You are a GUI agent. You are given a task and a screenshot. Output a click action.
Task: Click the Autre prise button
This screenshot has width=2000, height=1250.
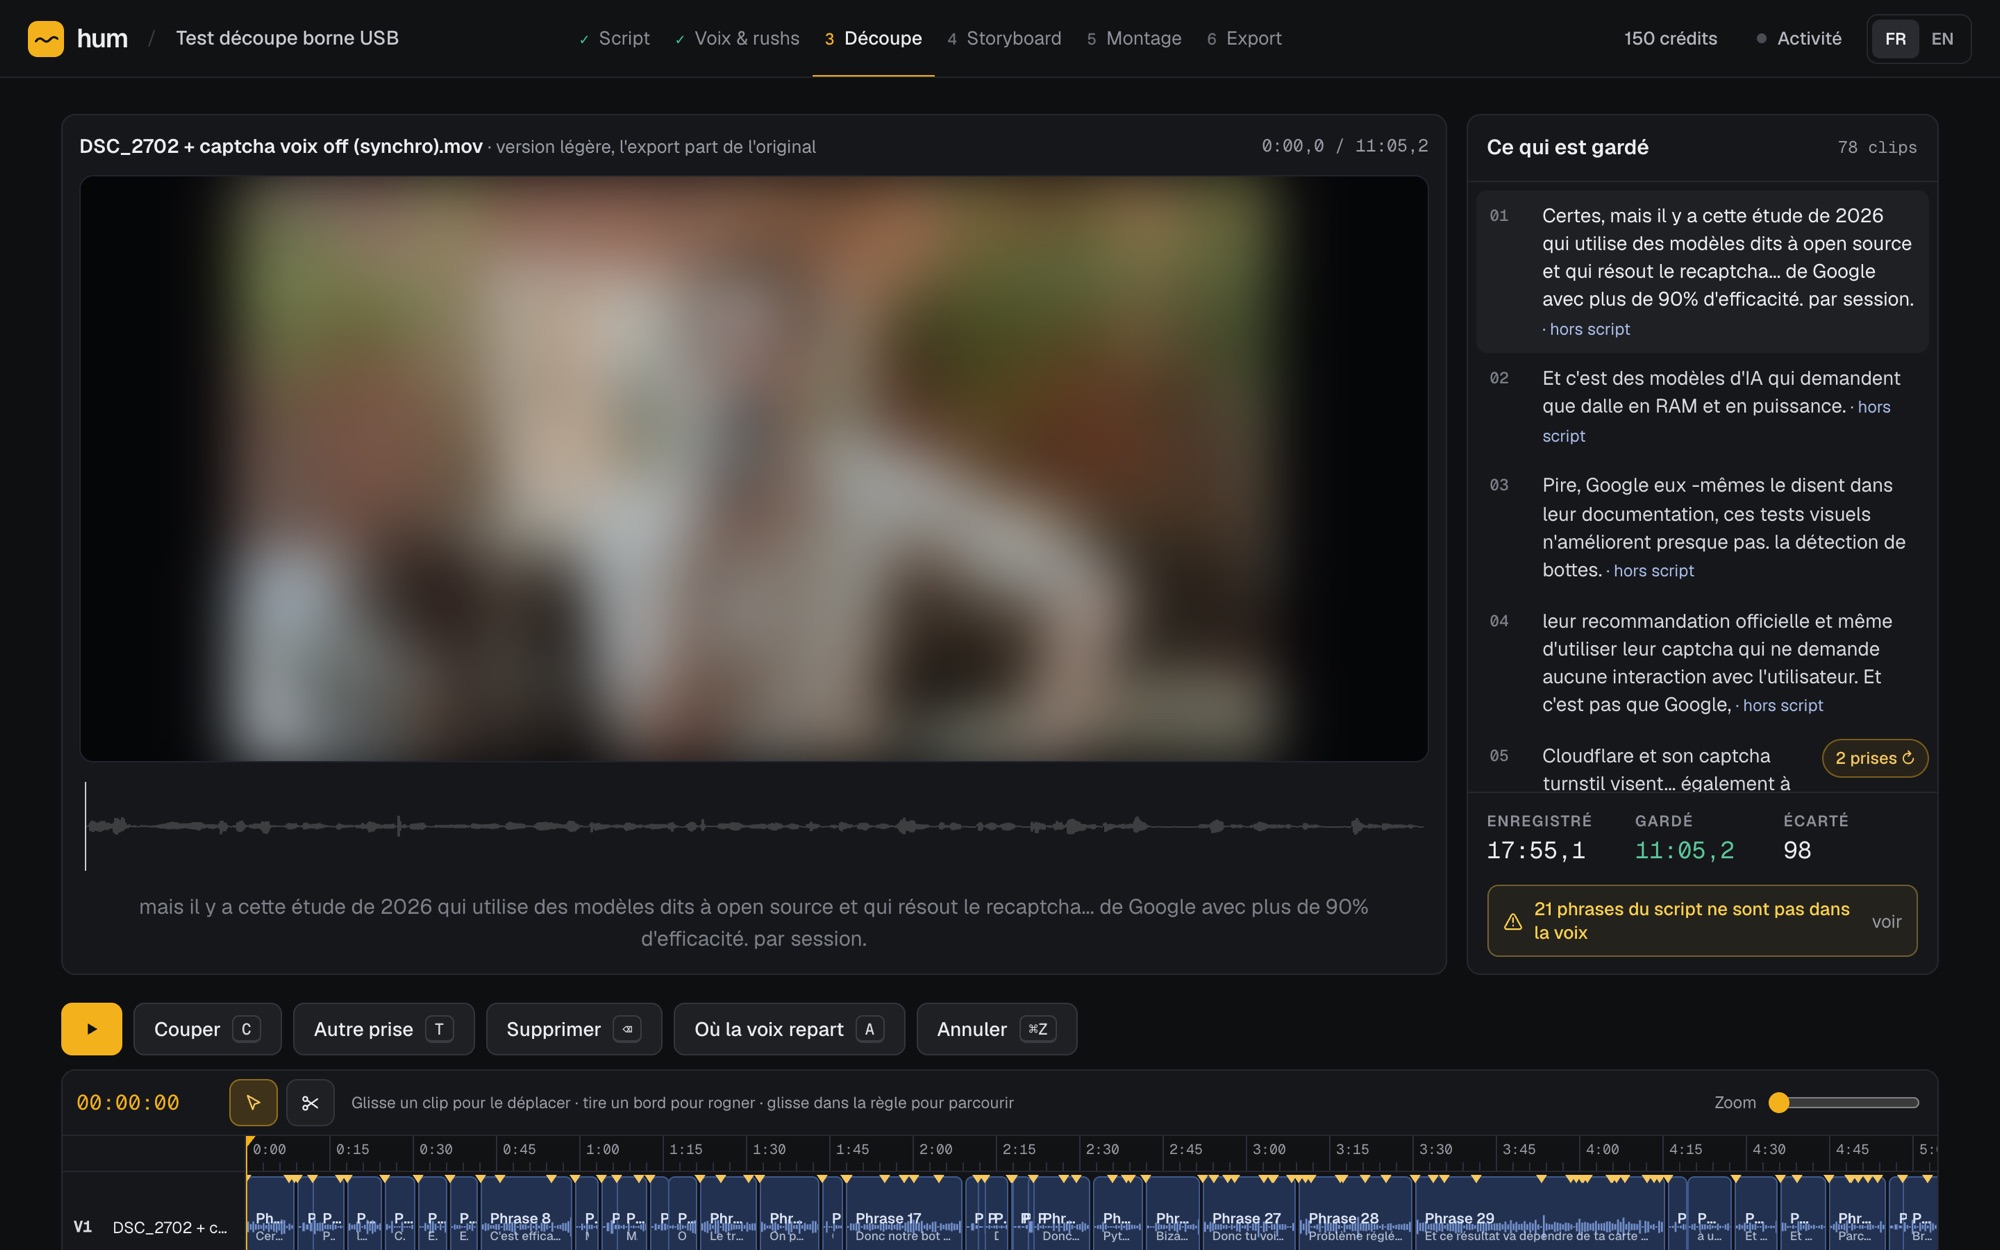point(383,1029)
